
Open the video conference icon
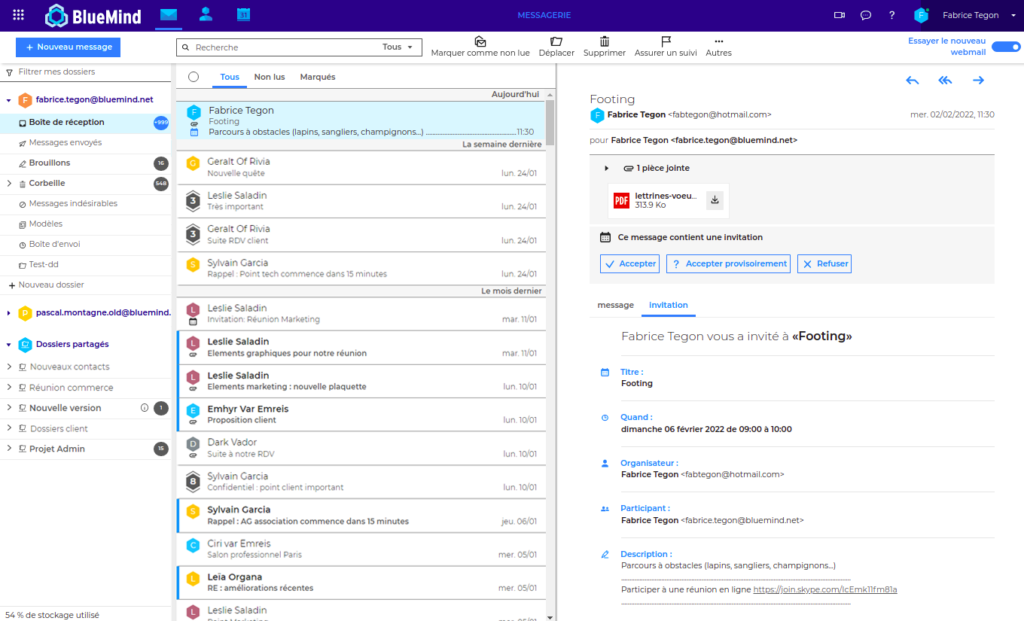coord(839,15)
